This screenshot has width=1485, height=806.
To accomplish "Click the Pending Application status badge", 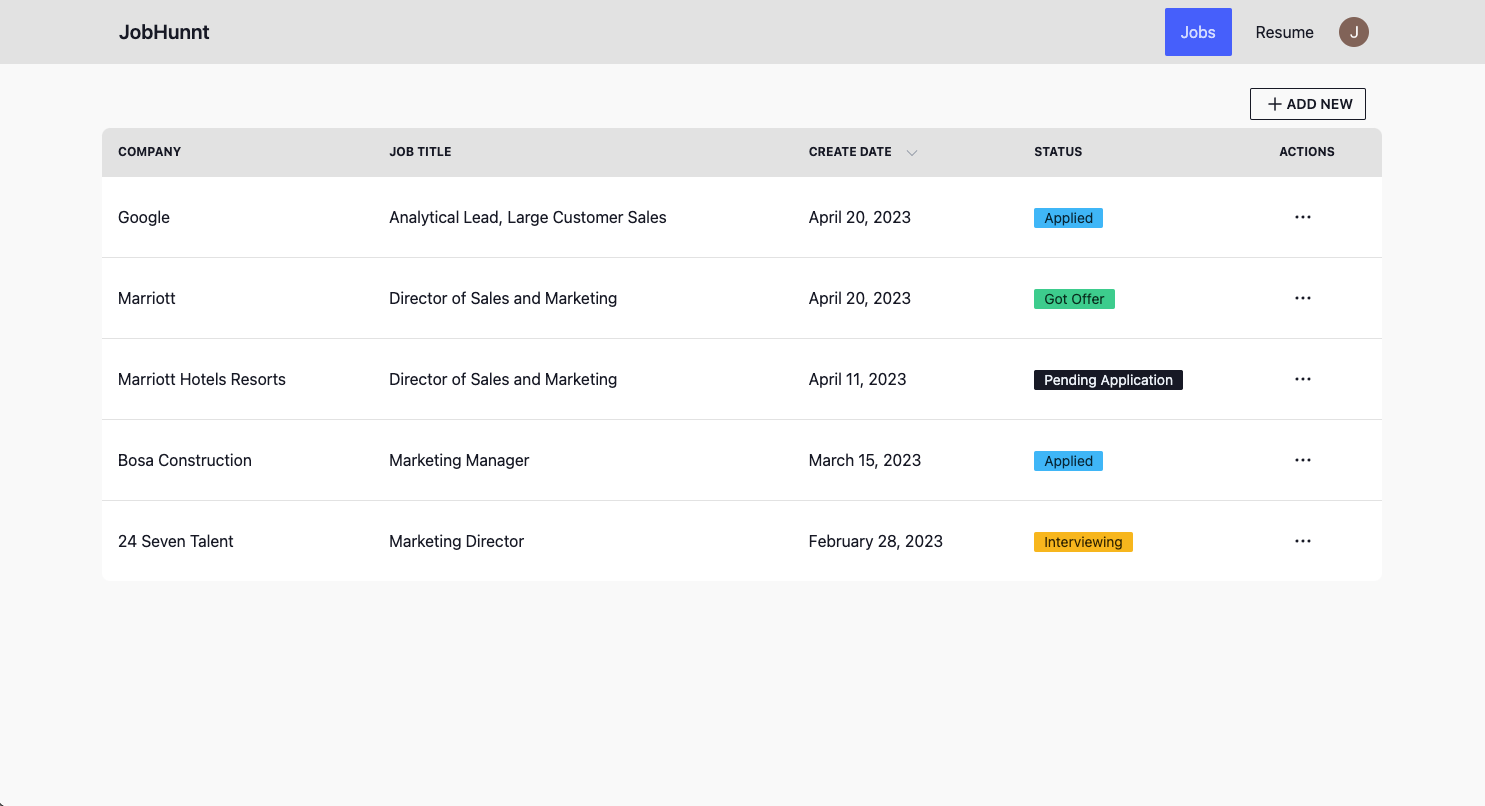I will (1108, 380).
